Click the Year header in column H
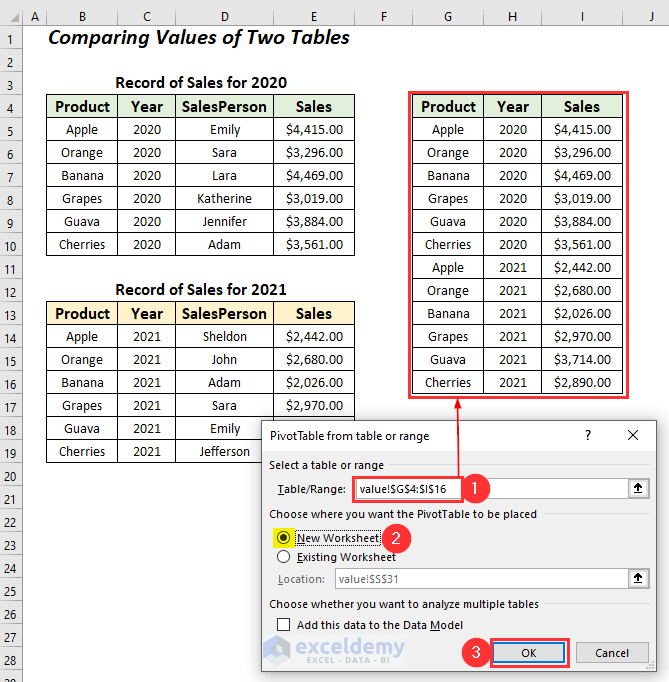The width and height of the screenshot is (669, 682). click(513, 106)
